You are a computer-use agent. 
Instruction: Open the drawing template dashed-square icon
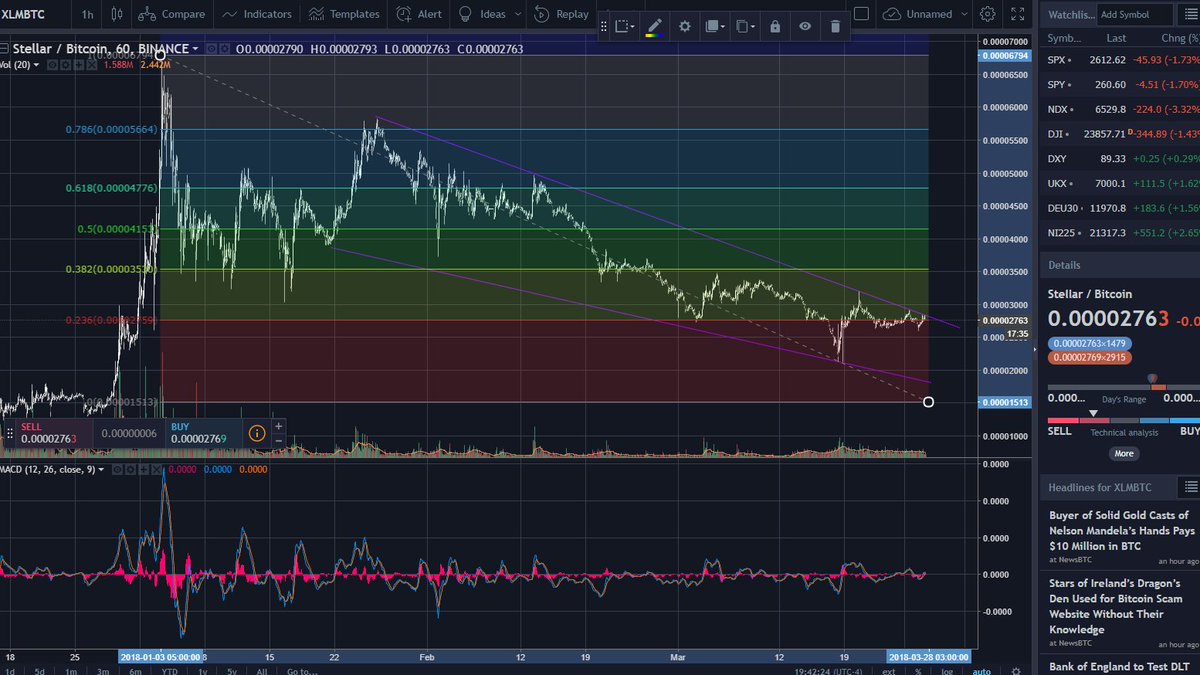623,27
